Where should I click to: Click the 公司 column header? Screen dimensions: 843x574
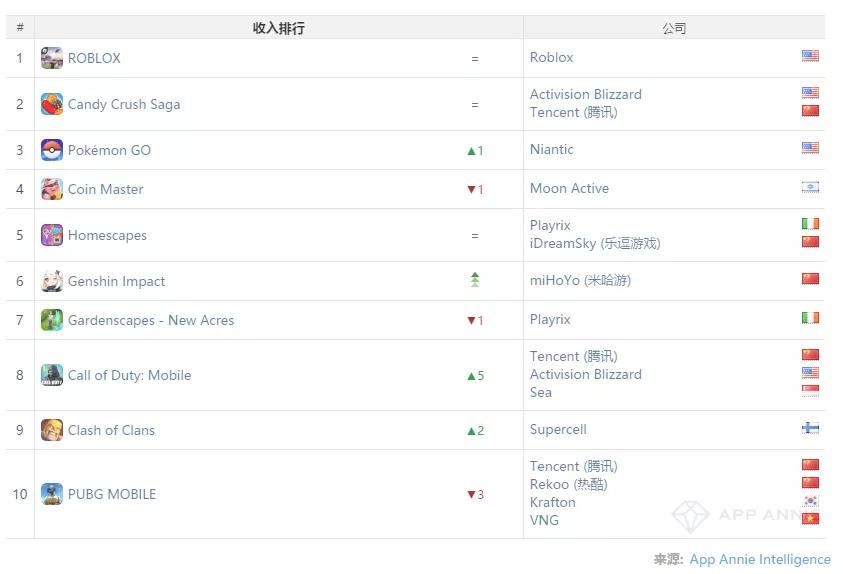(x=674, y=28)
